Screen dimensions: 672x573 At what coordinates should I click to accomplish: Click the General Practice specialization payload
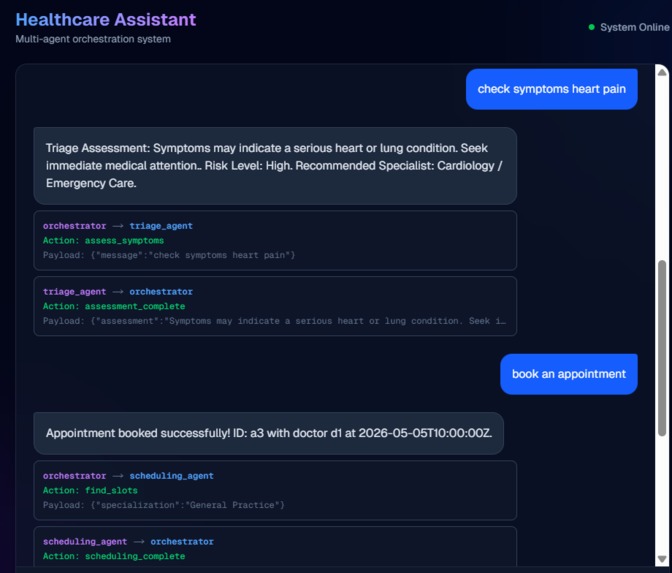click(164, 505)
